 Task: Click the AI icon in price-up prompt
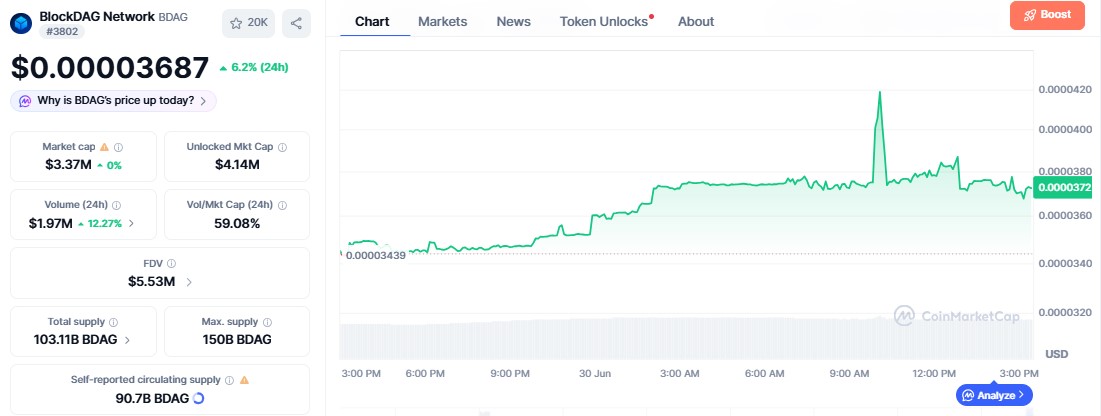pyautogui.click(x=25, y=100)
